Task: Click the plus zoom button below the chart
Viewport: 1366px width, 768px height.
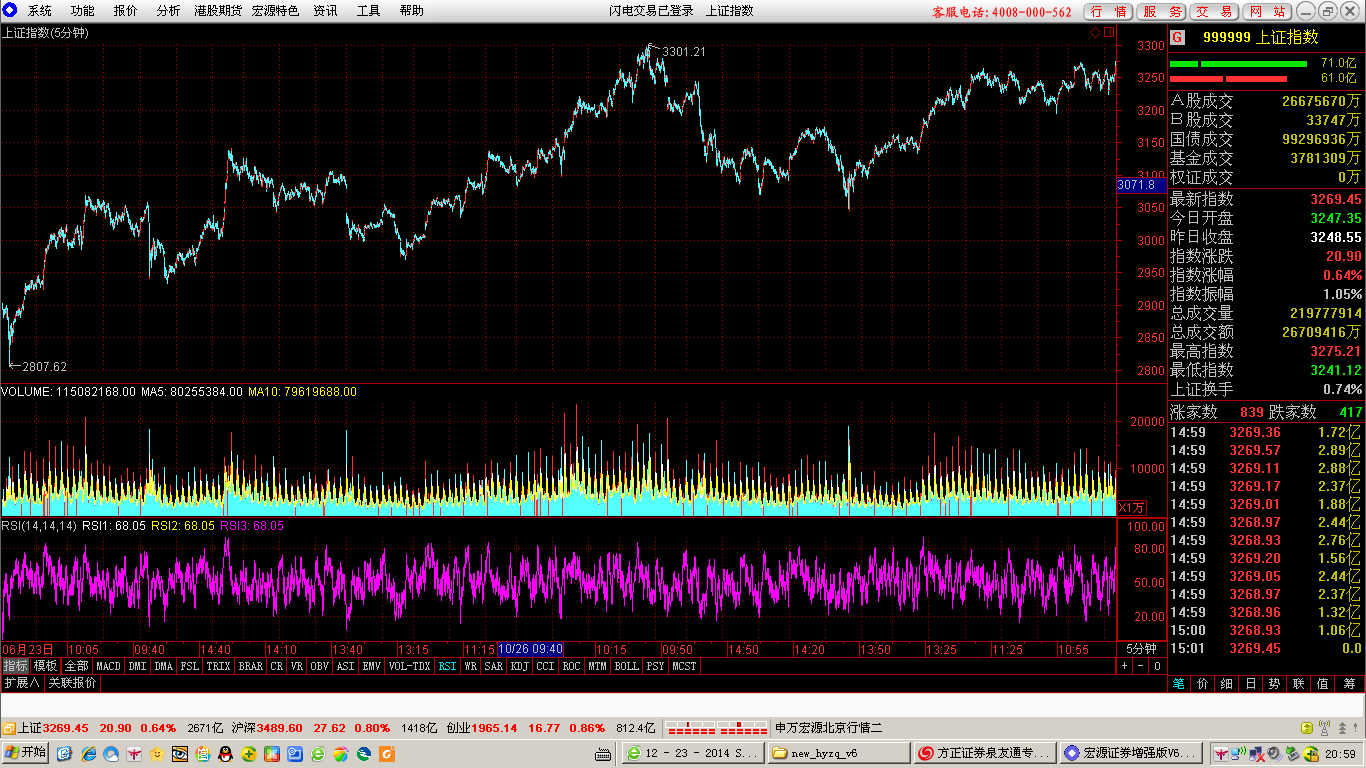Action: tap(1124, 666)
